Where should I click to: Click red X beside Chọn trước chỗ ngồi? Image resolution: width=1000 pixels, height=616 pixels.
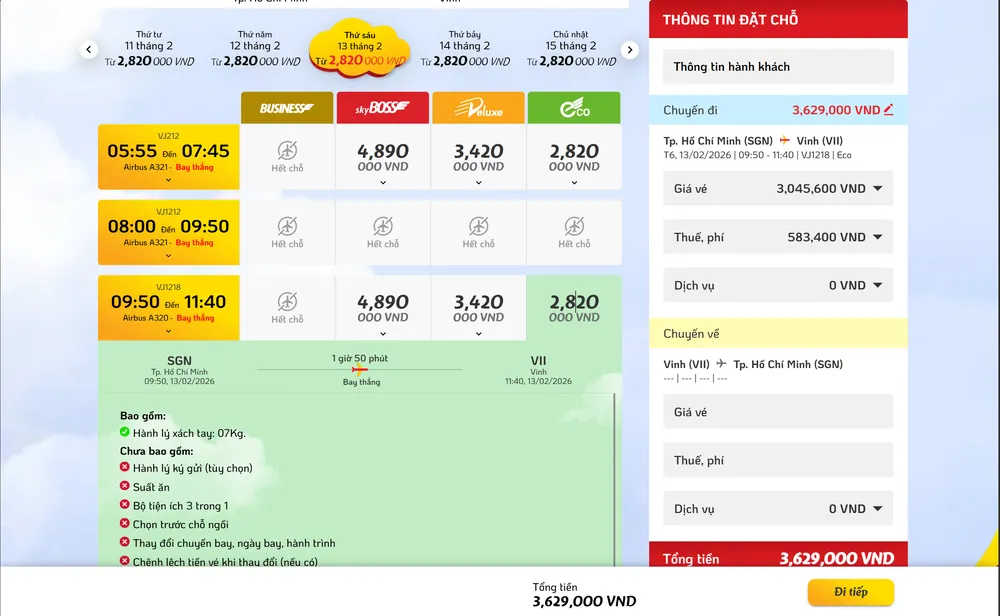point(124,524)
